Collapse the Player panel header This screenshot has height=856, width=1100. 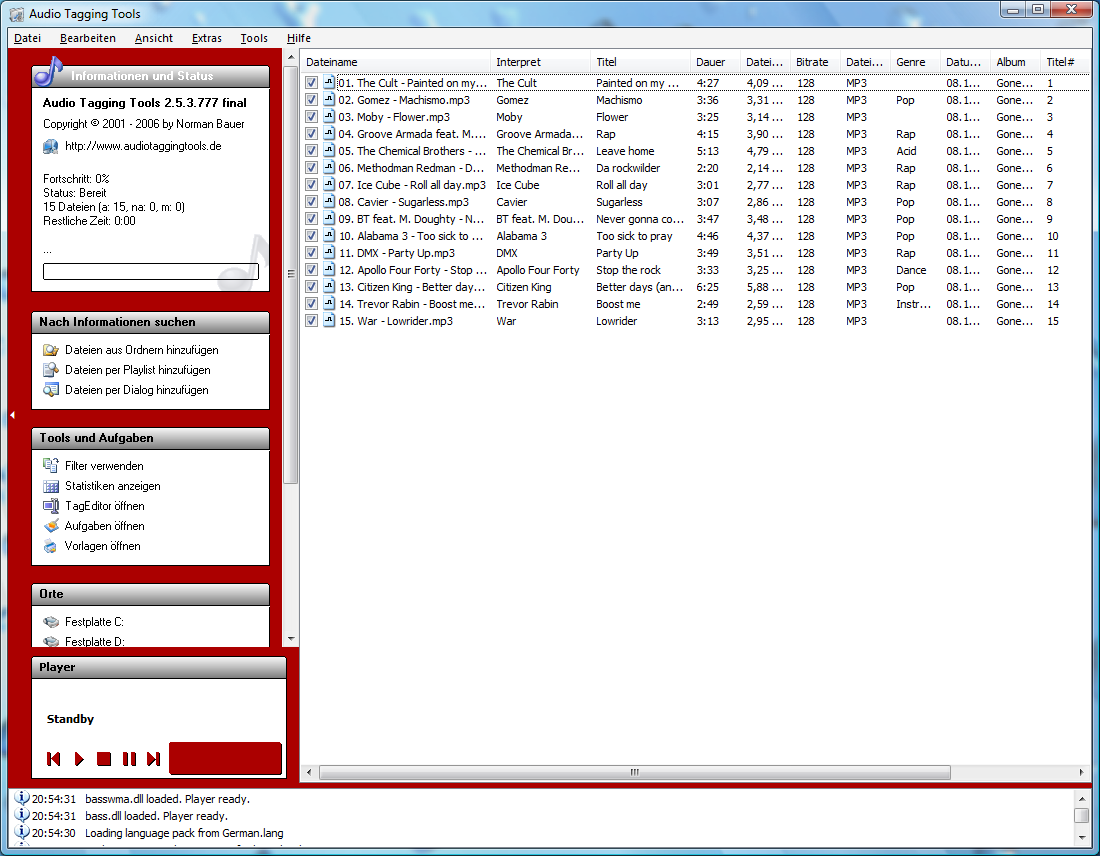click(x=159, y=667)
